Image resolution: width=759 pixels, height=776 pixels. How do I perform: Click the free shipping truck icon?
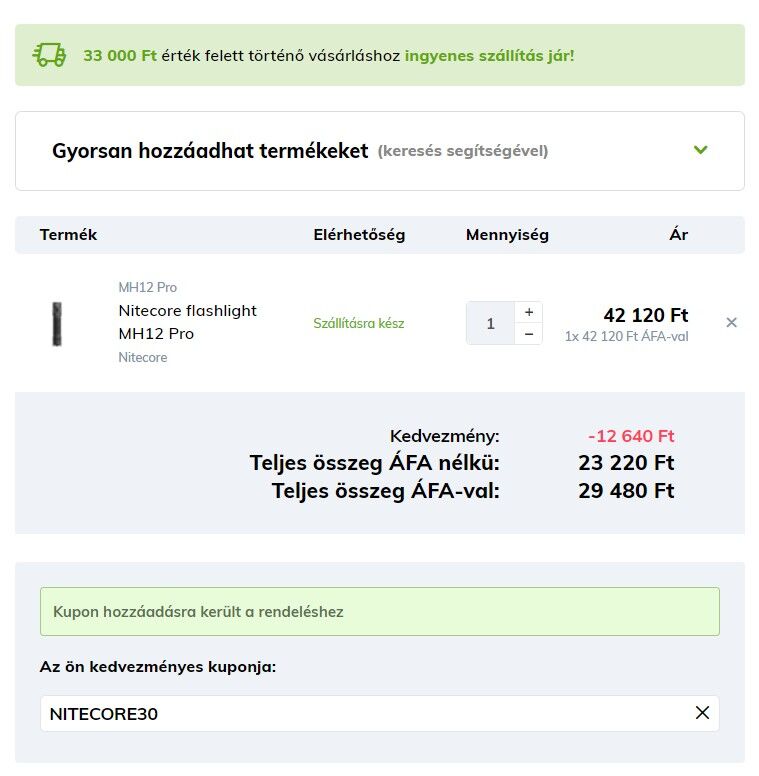coord(49,55)
